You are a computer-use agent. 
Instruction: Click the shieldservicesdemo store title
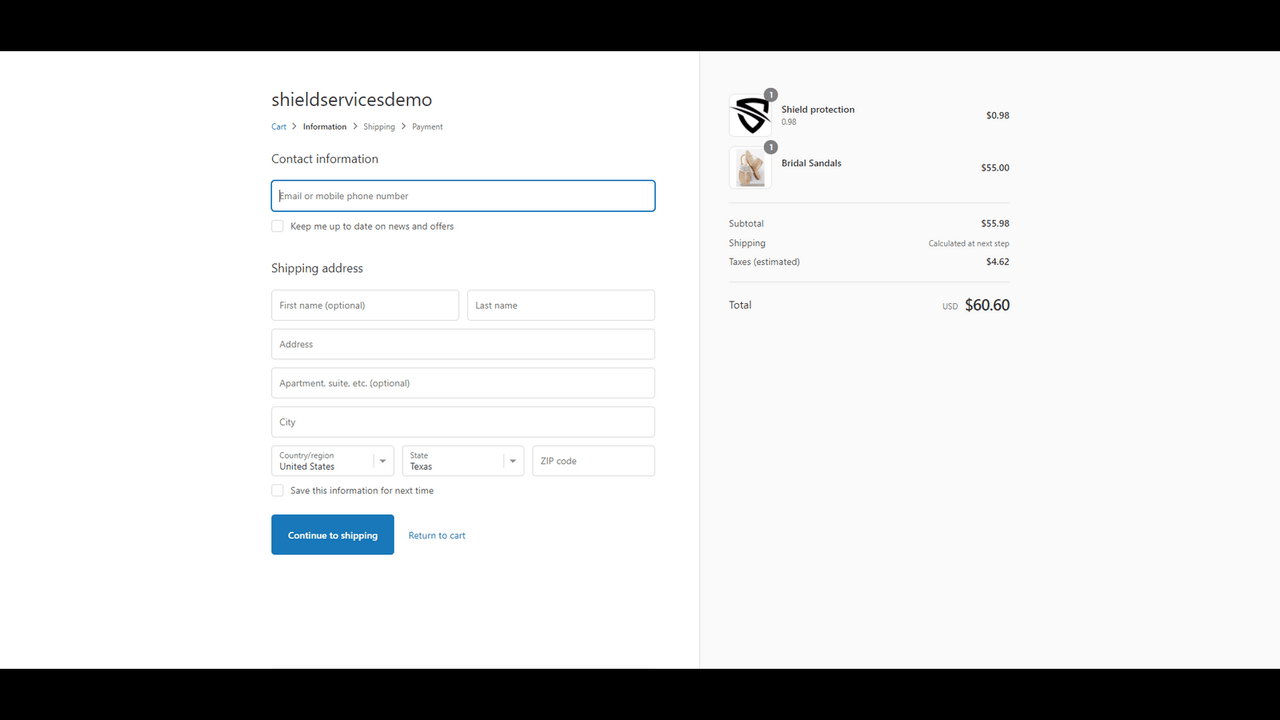(x=351, y=99)
